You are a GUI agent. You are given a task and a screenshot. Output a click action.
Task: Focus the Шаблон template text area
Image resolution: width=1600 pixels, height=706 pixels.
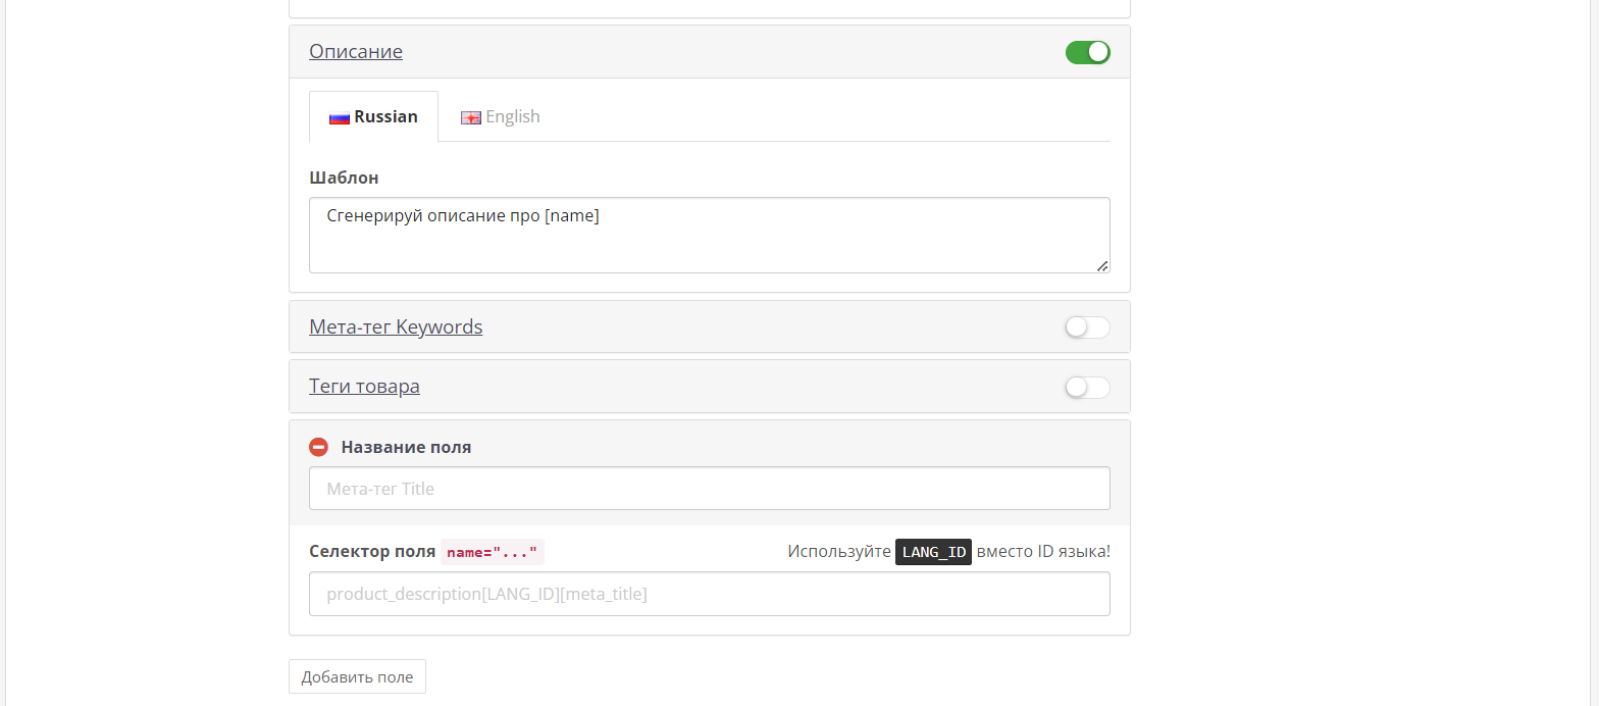click(710, 235)
